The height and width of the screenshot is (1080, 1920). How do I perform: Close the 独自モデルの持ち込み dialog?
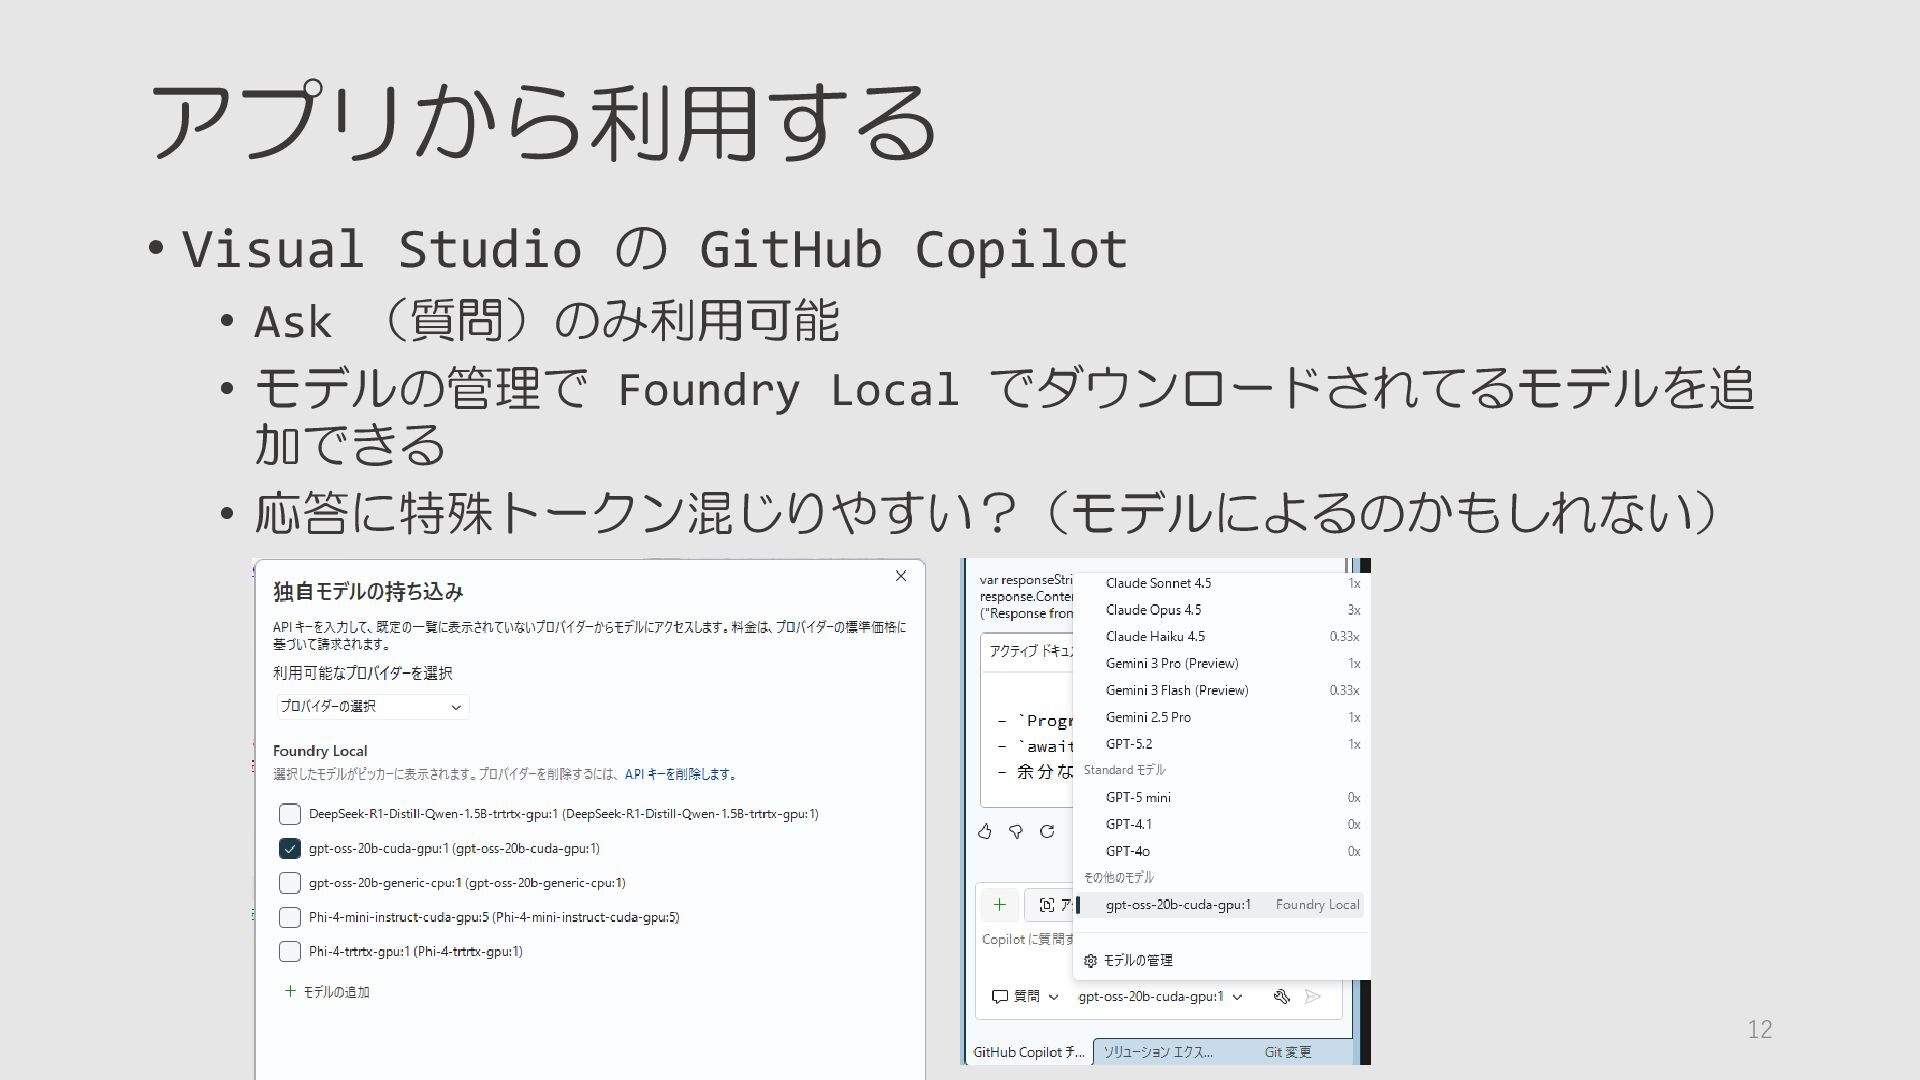(x=901, y=576)
